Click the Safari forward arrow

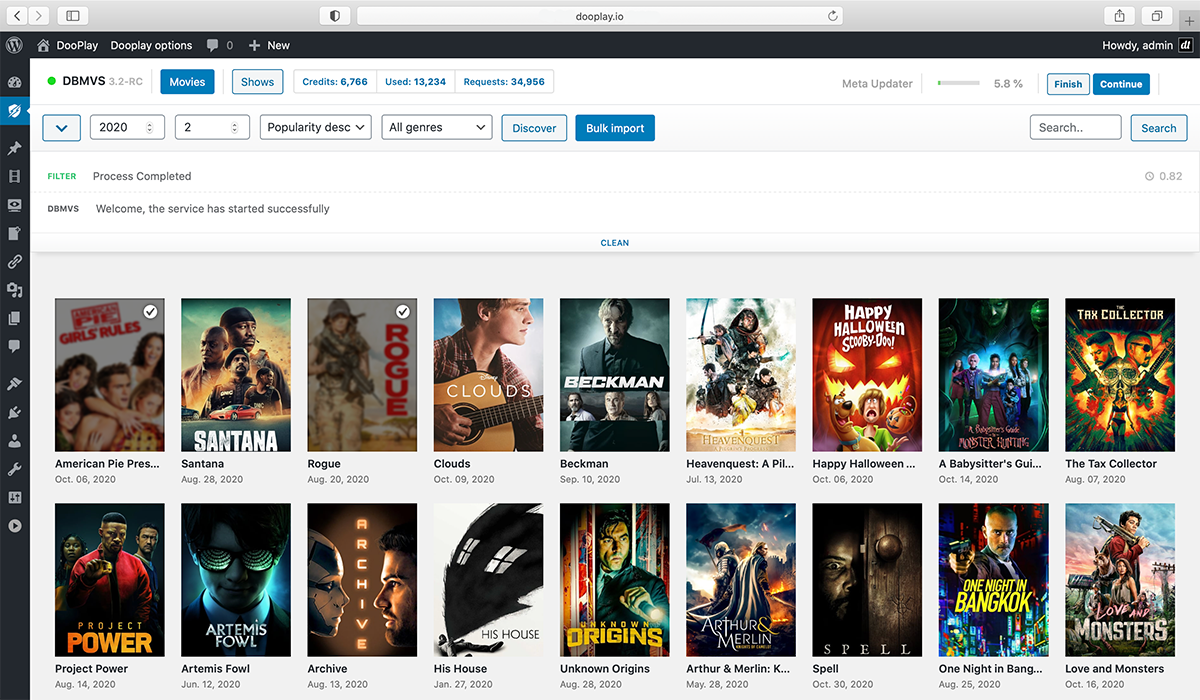tap(39, 16)
